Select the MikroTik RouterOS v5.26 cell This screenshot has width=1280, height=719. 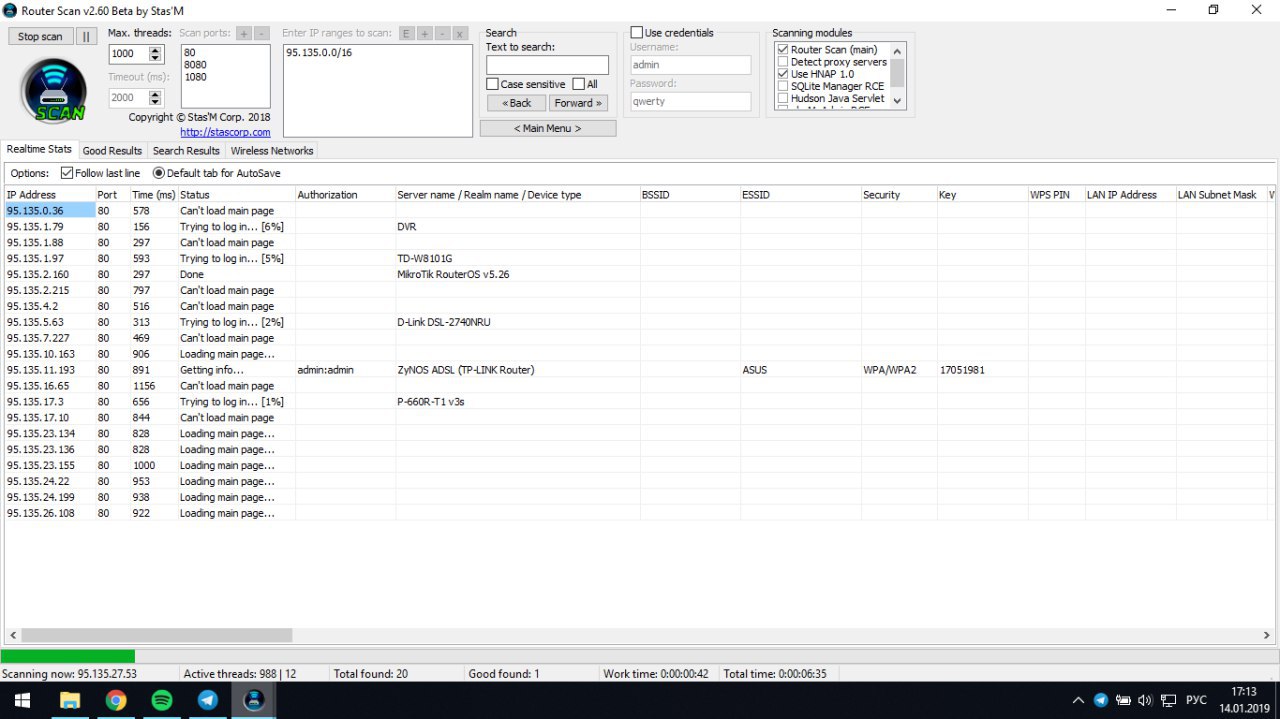point(518,274)
